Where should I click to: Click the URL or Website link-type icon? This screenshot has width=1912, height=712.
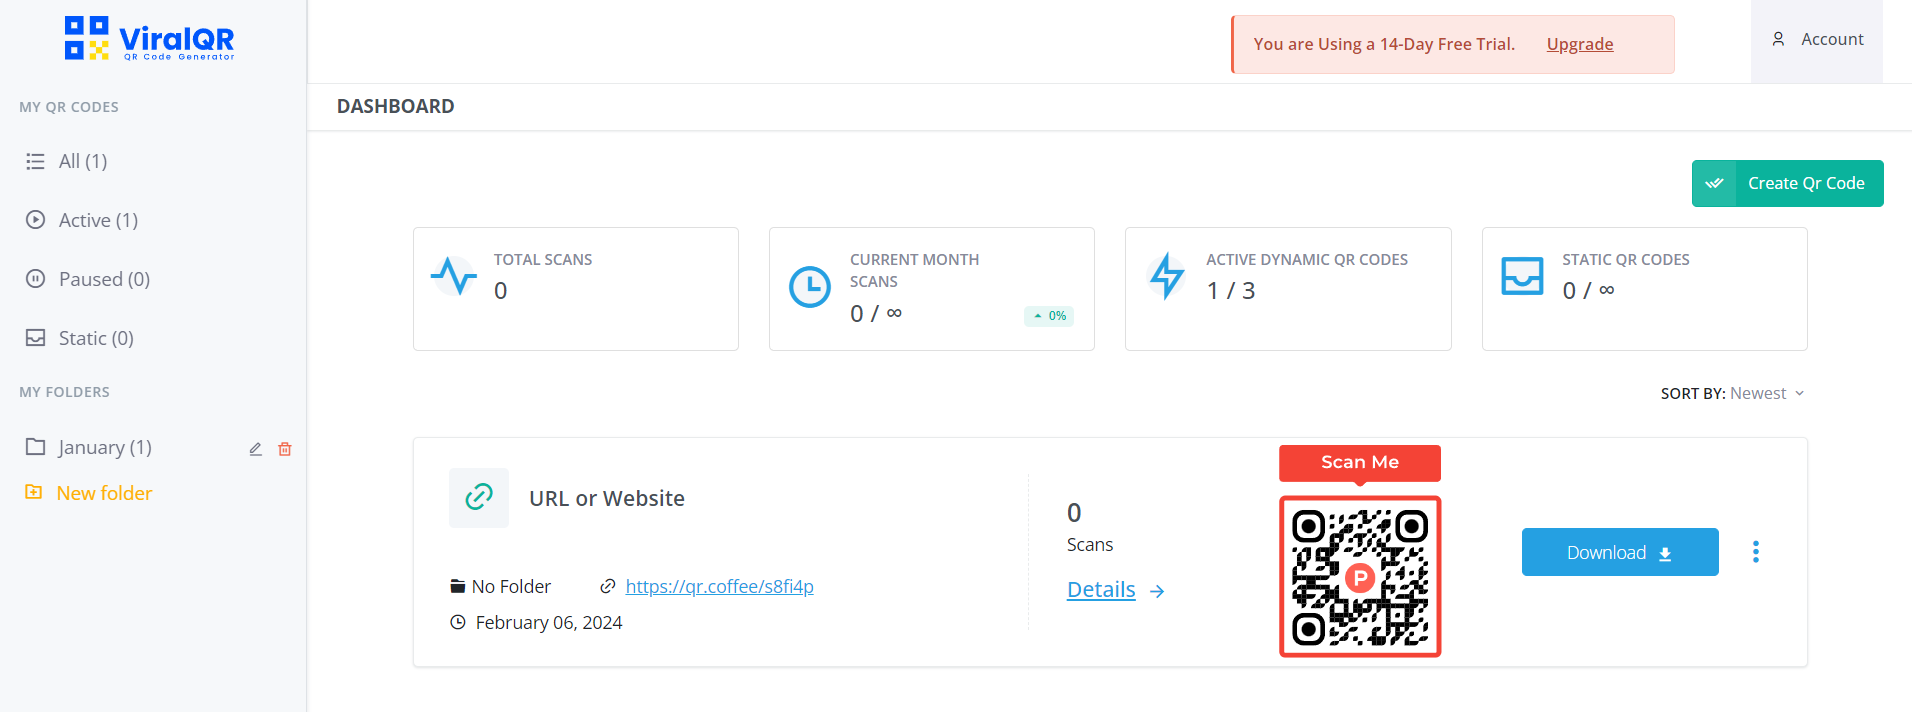pyautogui.click(x=479, y=497)
